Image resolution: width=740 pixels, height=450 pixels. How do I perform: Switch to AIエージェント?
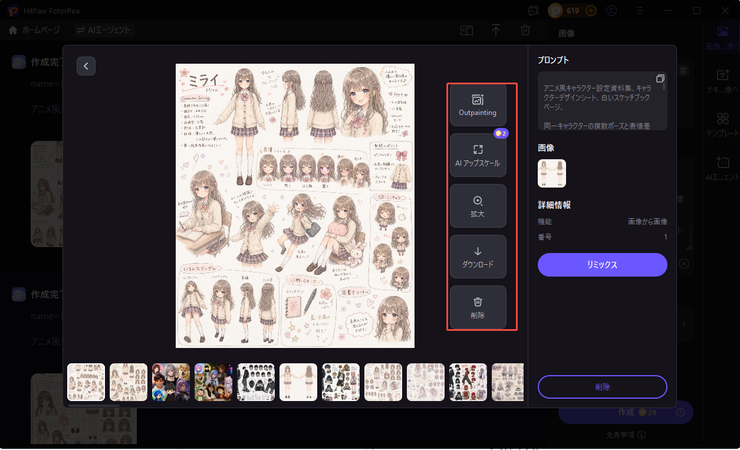tap(104, 30)
